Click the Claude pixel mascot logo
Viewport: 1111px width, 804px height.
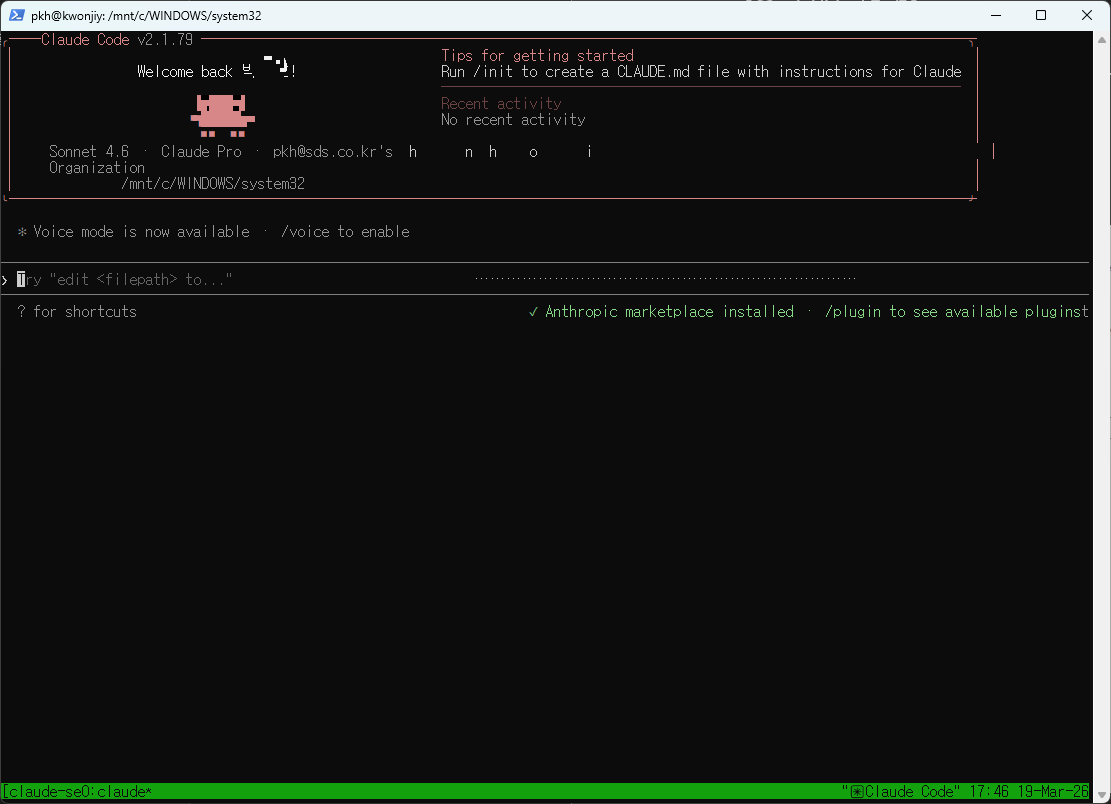(x=222, y=115)
